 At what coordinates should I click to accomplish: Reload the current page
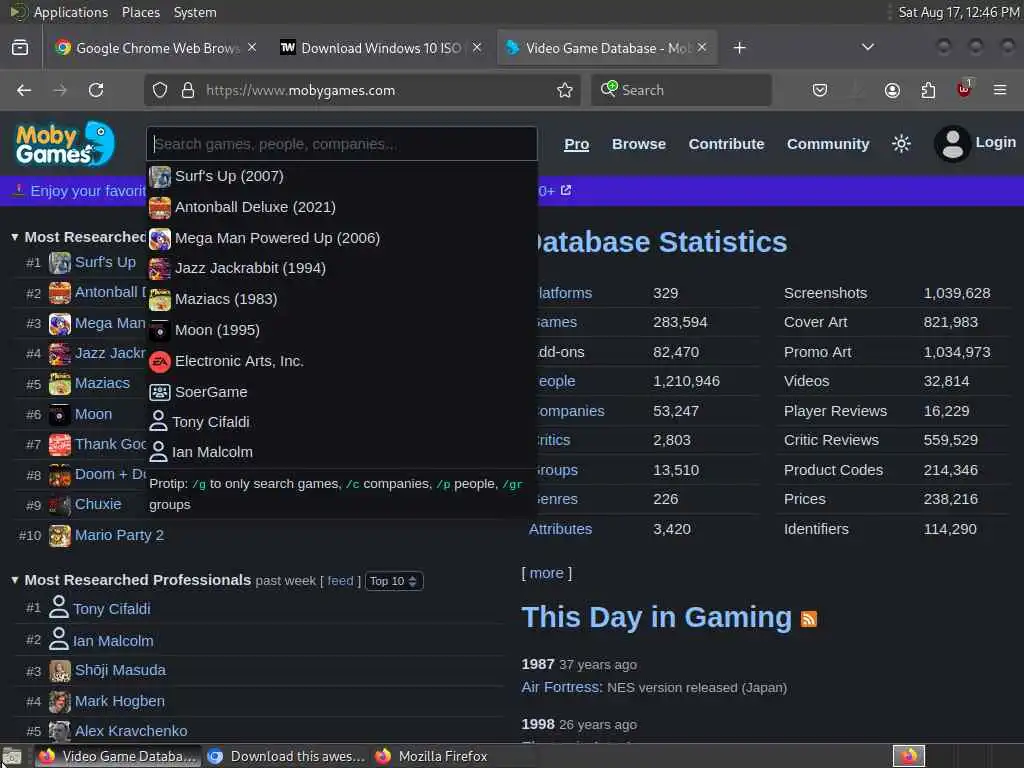tap(96, 90)
